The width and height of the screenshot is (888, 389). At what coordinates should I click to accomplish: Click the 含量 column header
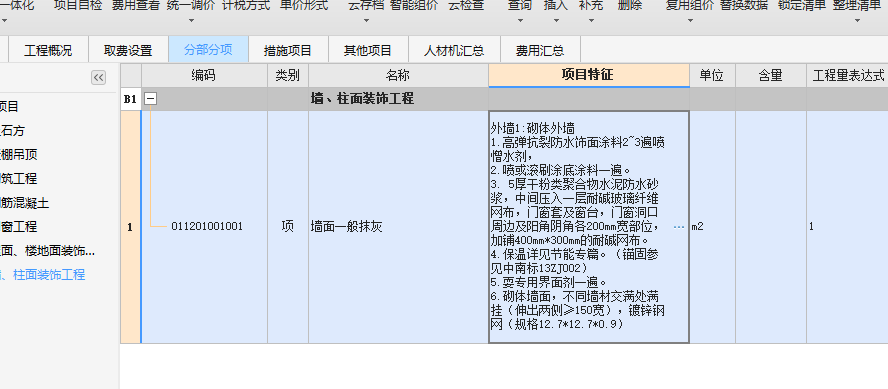pyautogui.click(x=771, y=75)
